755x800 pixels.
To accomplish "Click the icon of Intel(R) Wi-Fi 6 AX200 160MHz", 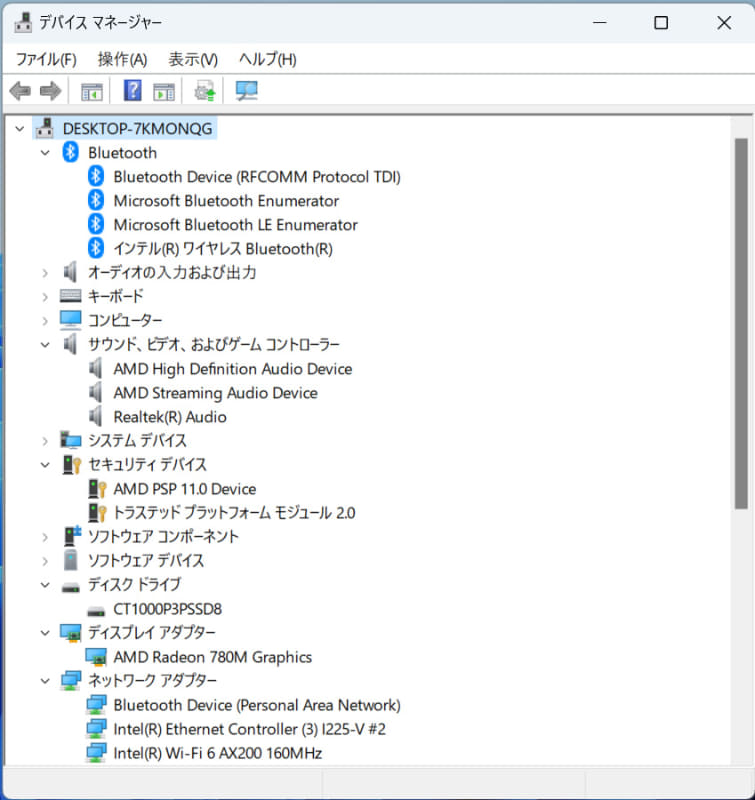I will (x=96, y=753).
